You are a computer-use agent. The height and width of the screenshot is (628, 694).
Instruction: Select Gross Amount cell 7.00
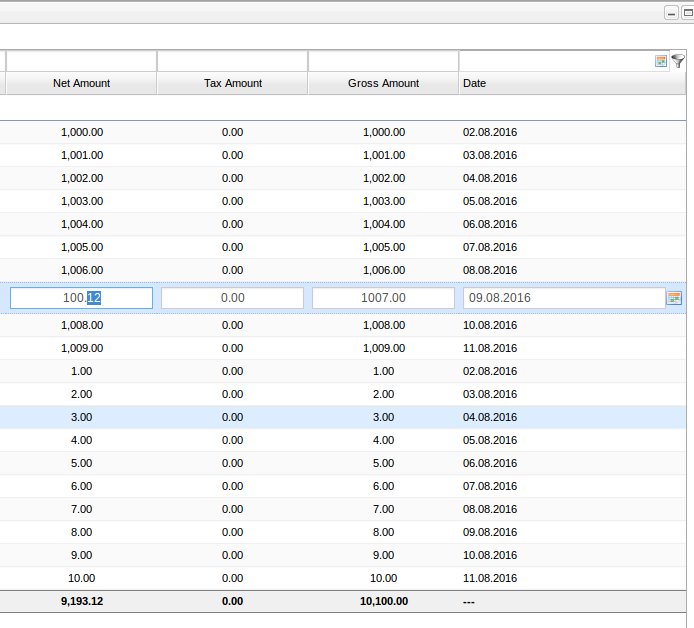pyautogui.click(x=383, y=509)
